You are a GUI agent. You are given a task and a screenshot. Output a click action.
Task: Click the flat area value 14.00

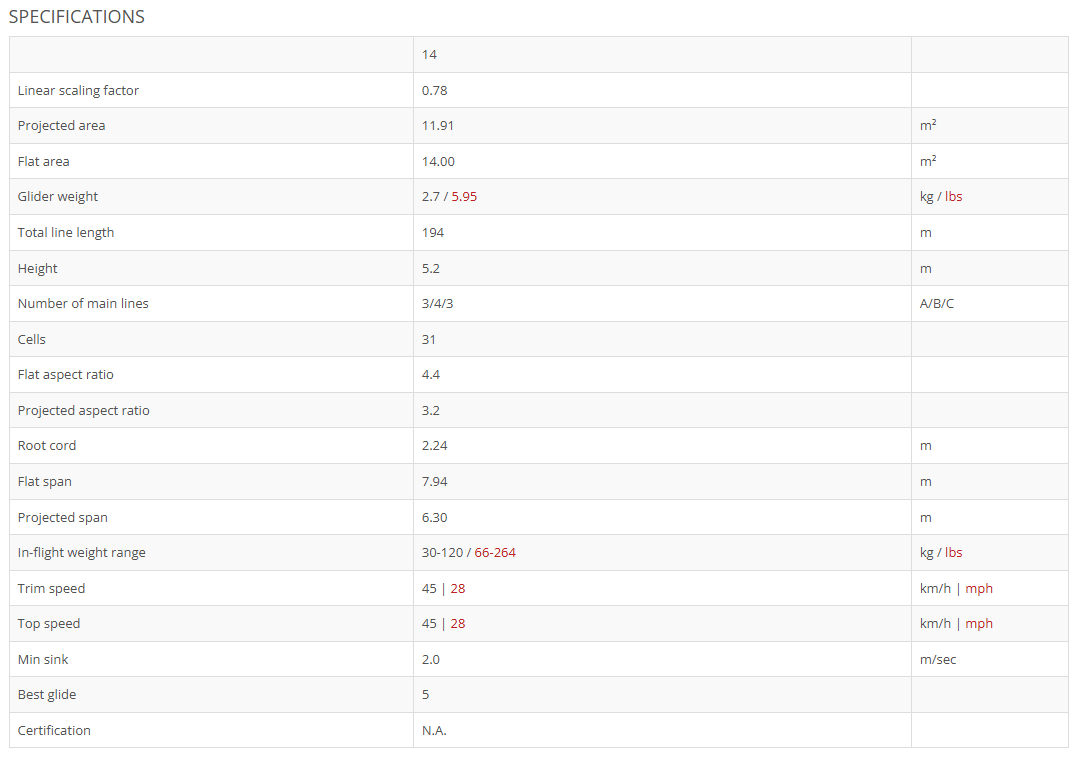click(x=438, y=162)
